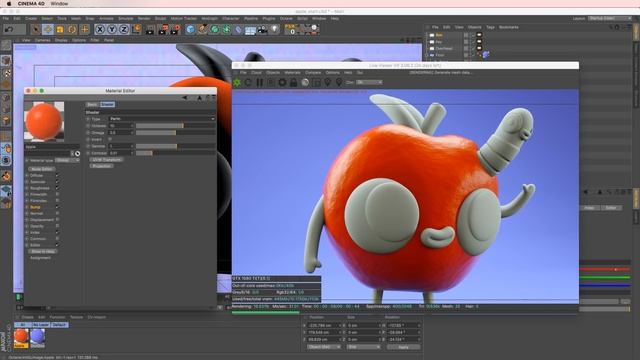This screenshot has height=360, width=640.
Task: Click Projection button
Action: pos(101,166)
